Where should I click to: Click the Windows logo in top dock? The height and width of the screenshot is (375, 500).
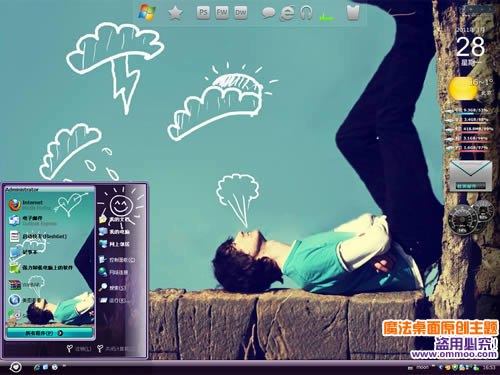pyautogui.click(x=147, y=13)
